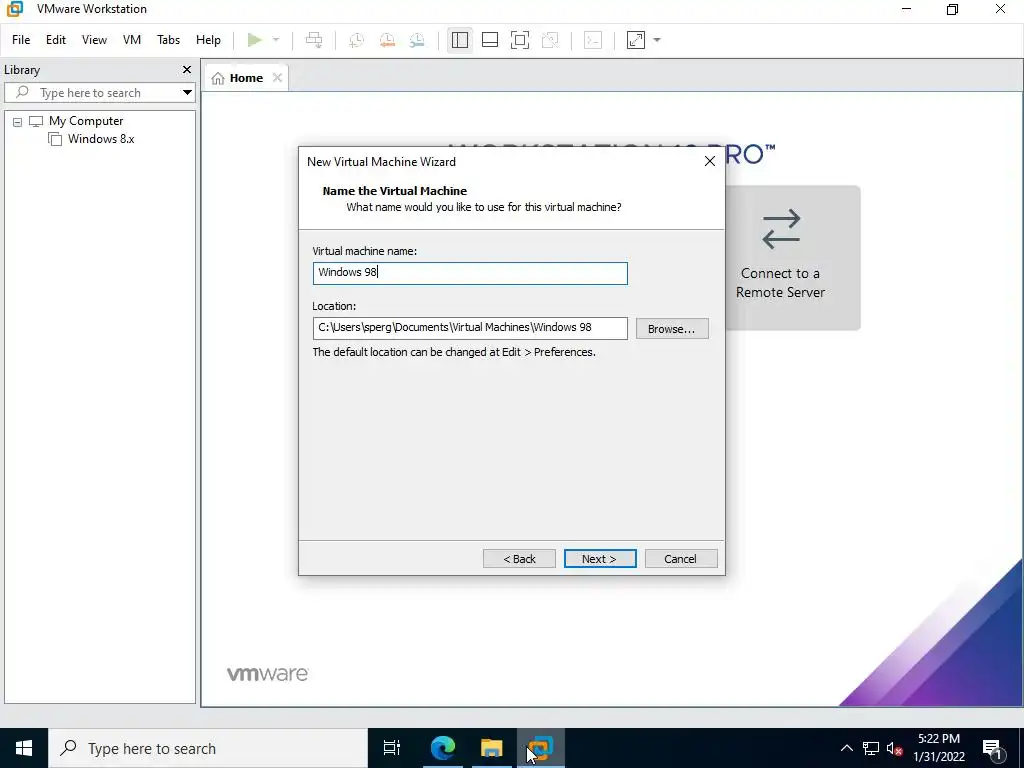
Task: Click the Send Ctrl+Alt+Del toolbar icon
Action: click(x=314, y=40)
